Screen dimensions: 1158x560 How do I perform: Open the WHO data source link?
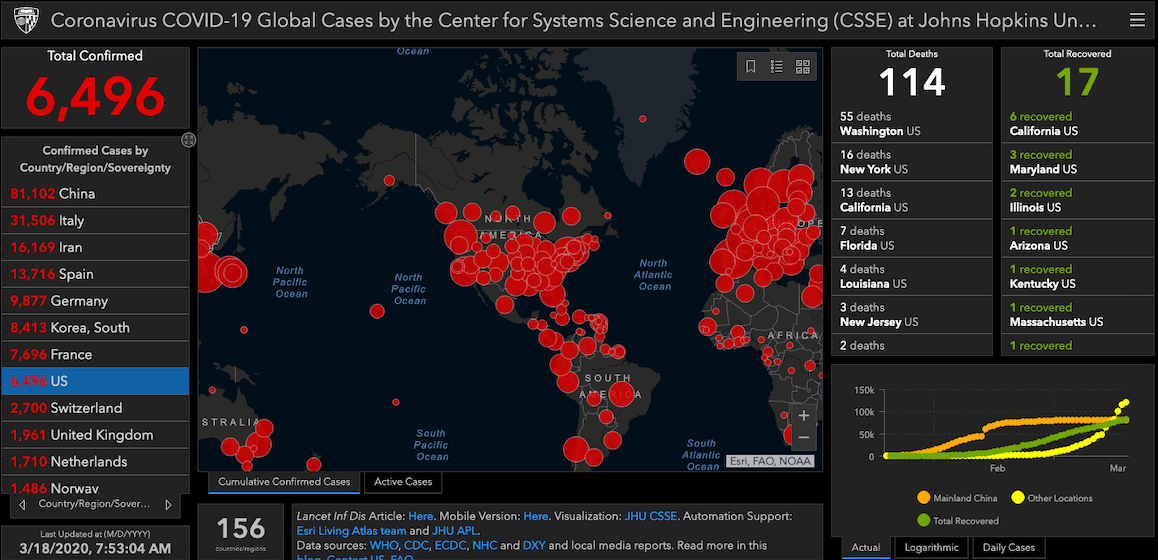383,545
